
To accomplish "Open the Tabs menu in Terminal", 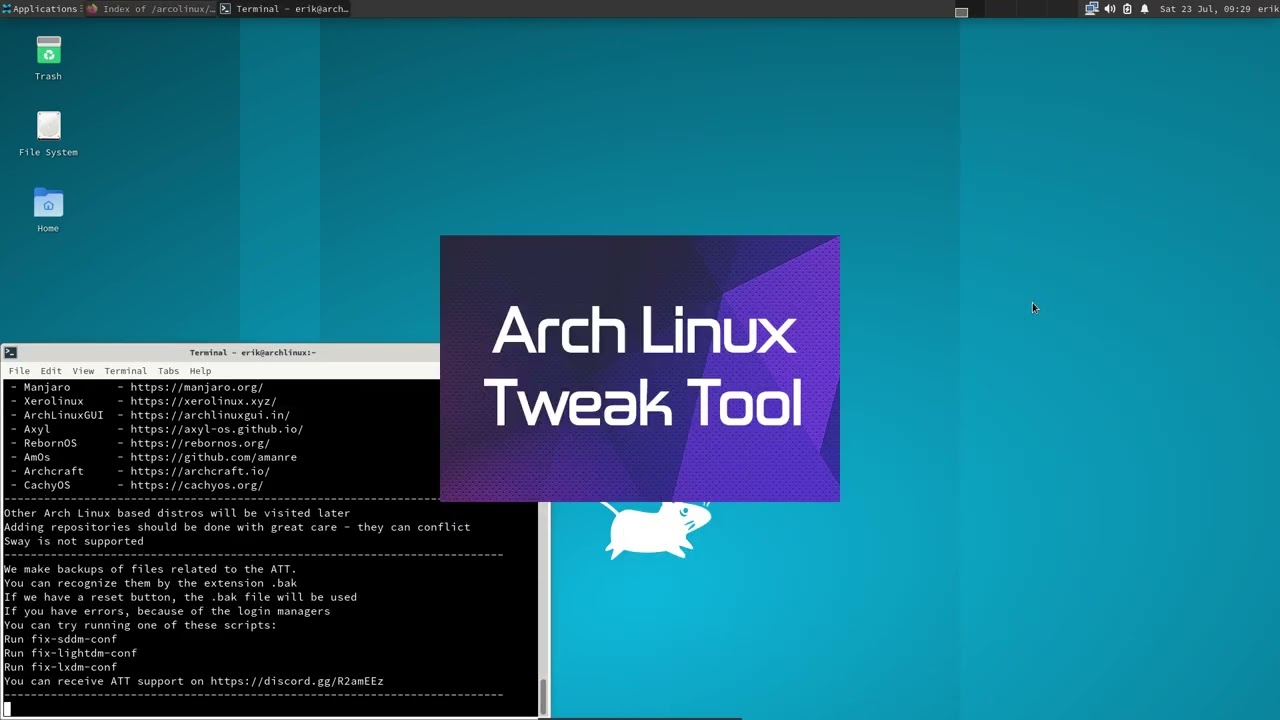I will 168,371.
